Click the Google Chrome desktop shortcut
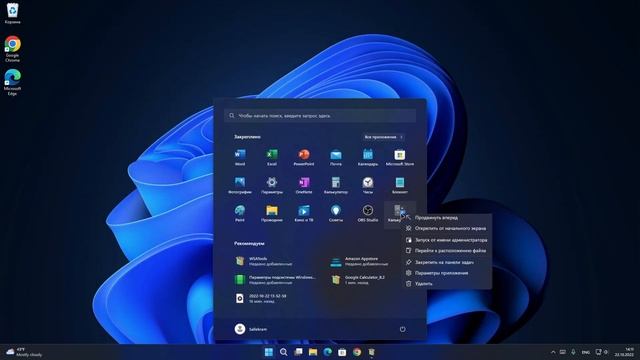Viewport: 640px width, 360px height. 12,49
